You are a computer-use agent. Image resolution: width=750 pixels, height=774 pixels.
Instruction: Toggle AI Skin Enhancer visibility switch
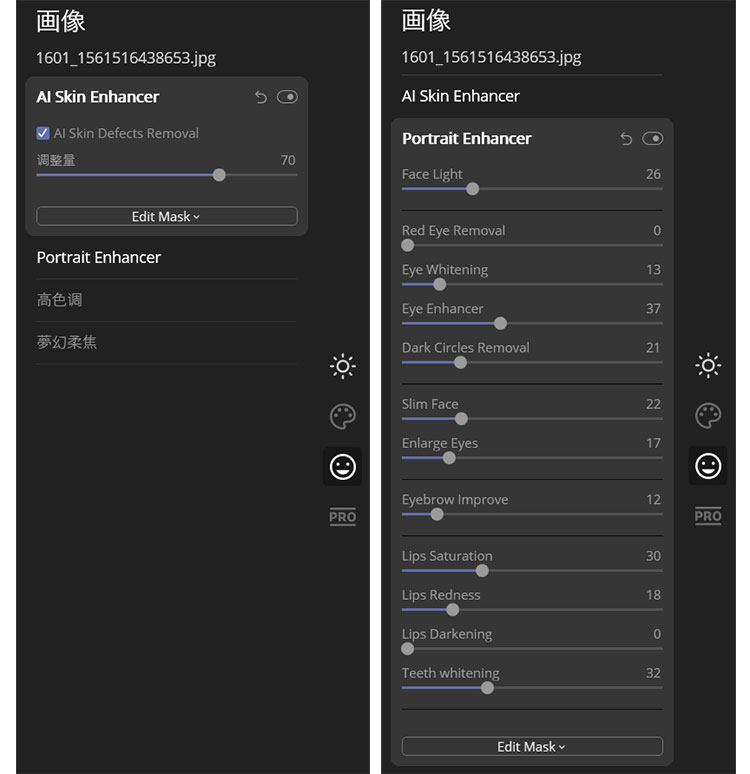tap(287, 97)
